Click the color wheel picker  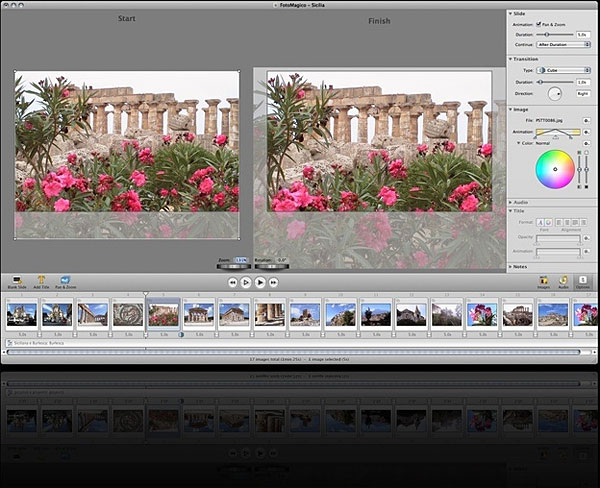point(555,169)
